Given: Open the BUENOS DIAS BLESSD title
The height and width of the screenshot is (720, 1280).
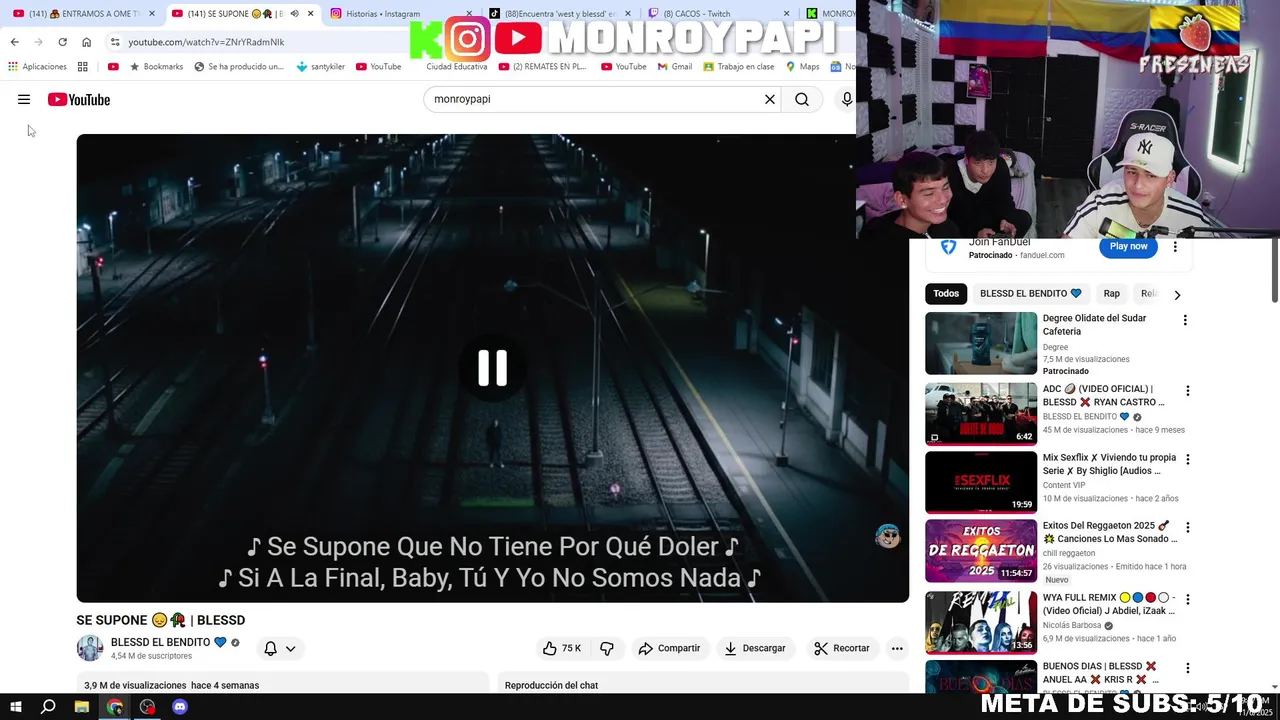Looking at the screenshot, I should (1101, 672).
